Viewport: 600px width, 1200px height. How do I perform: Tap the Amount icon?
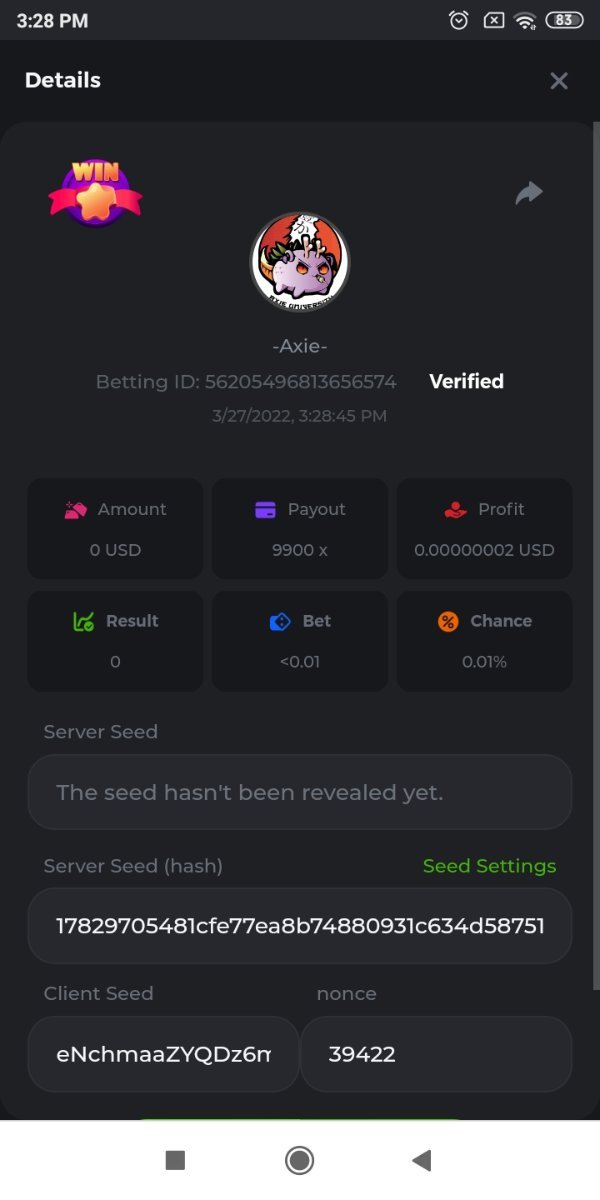[76, 510]
